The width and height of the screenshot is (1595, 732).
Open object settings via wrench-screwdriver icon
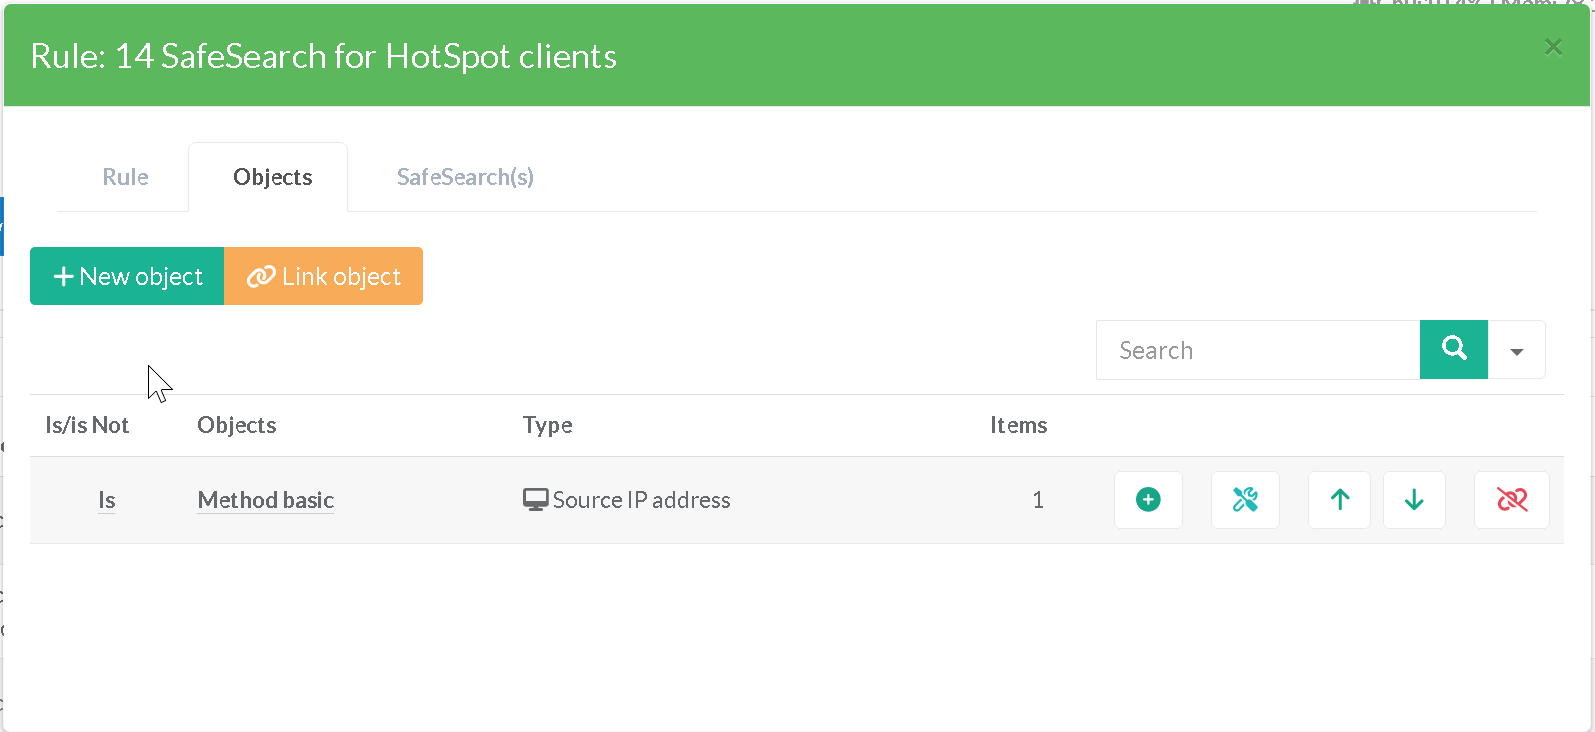[x=1245, y=500]
